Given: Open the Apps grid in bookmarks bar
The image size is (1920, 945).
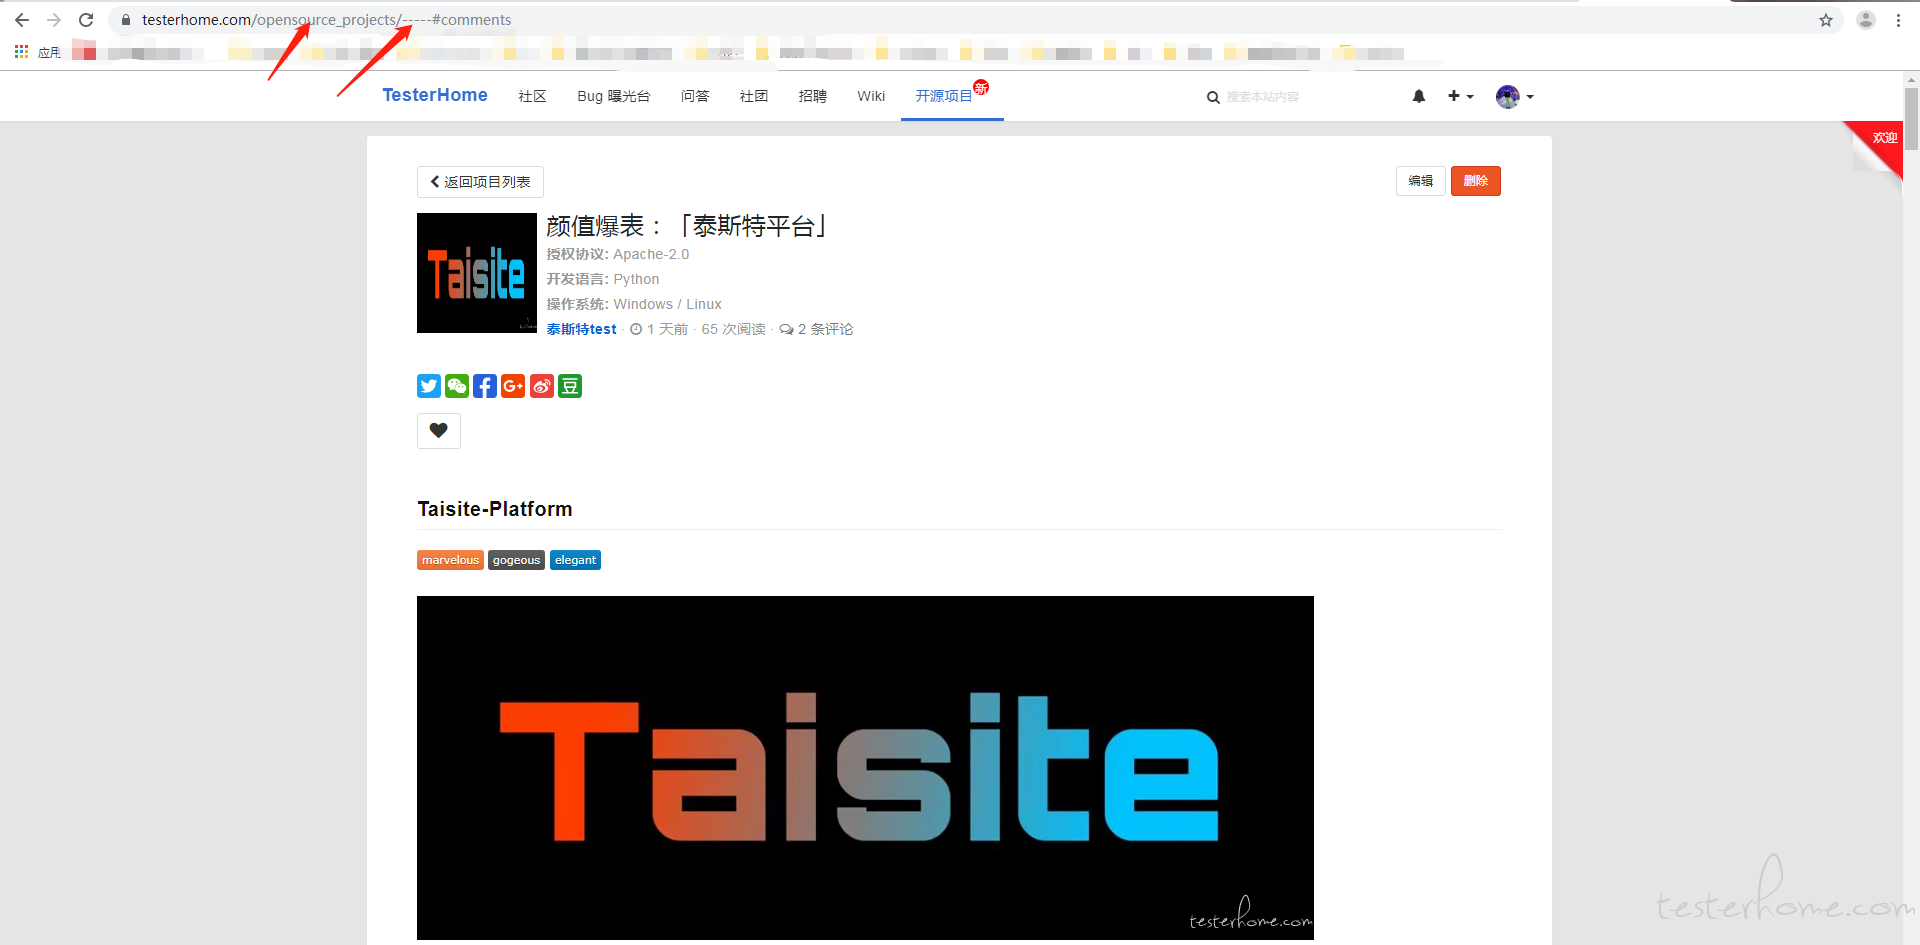Looking at the screenshot, I should 21,52.
